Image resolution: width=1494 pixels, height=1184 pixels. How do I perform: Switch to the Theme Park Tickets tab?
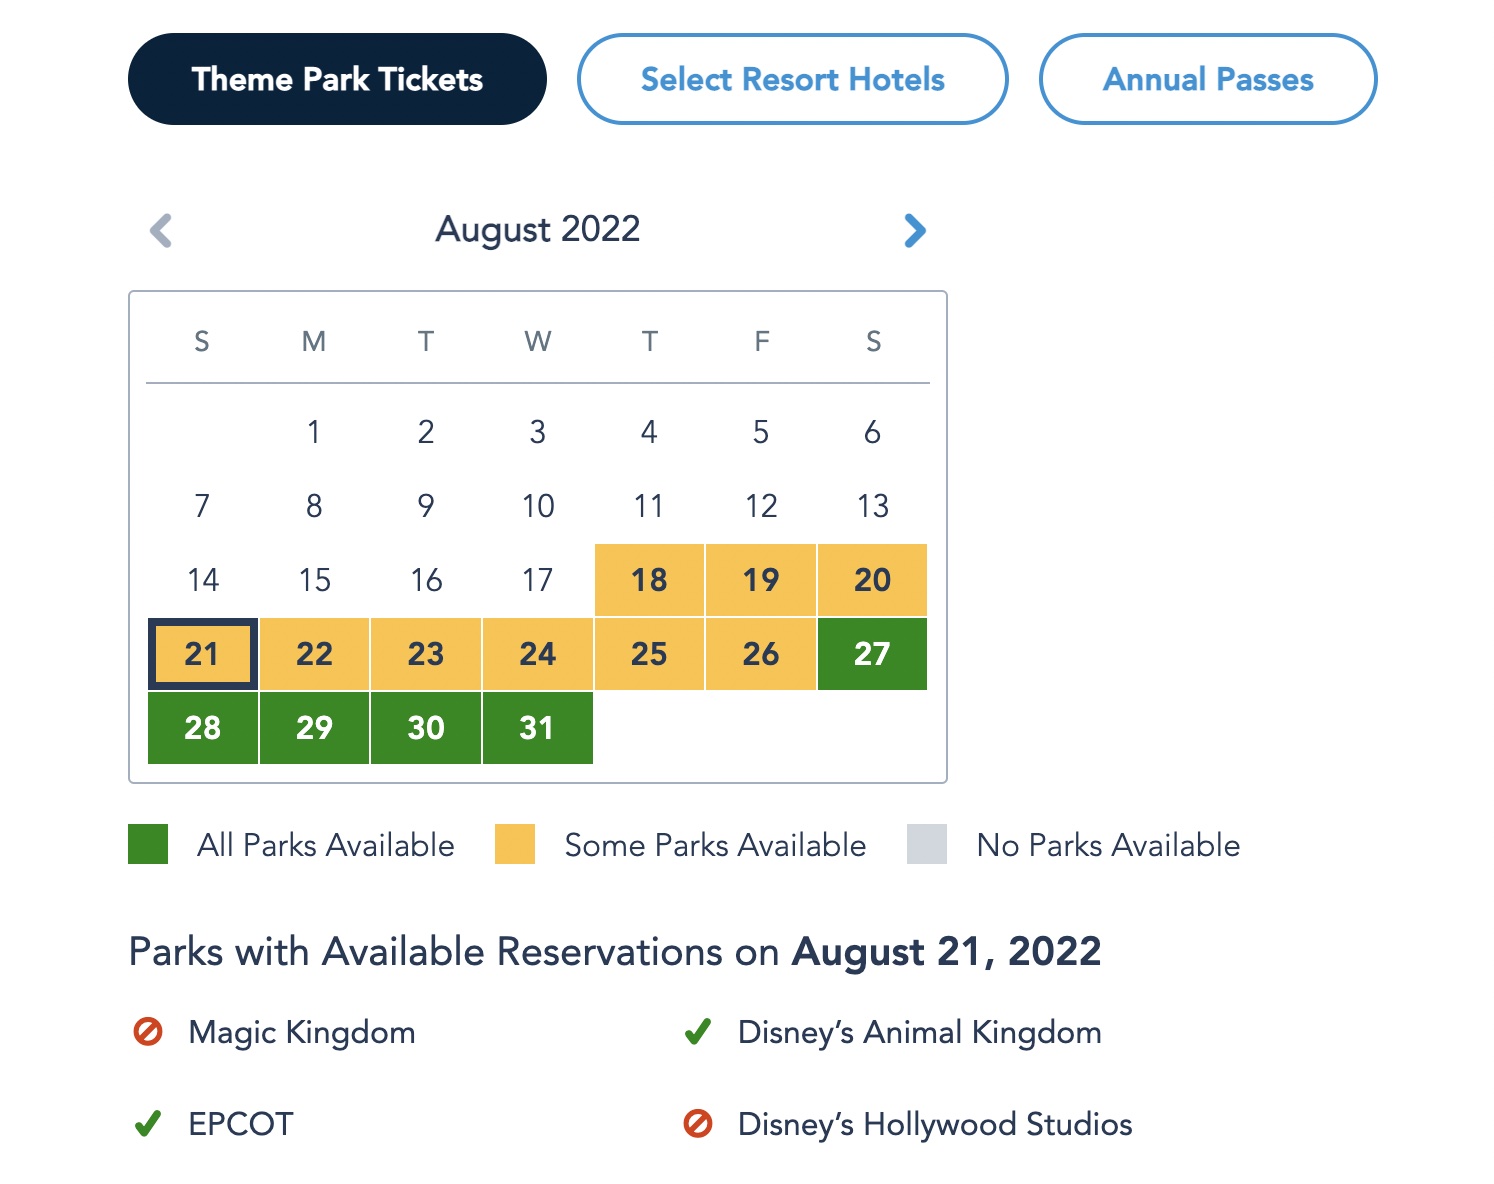point(337,79)
